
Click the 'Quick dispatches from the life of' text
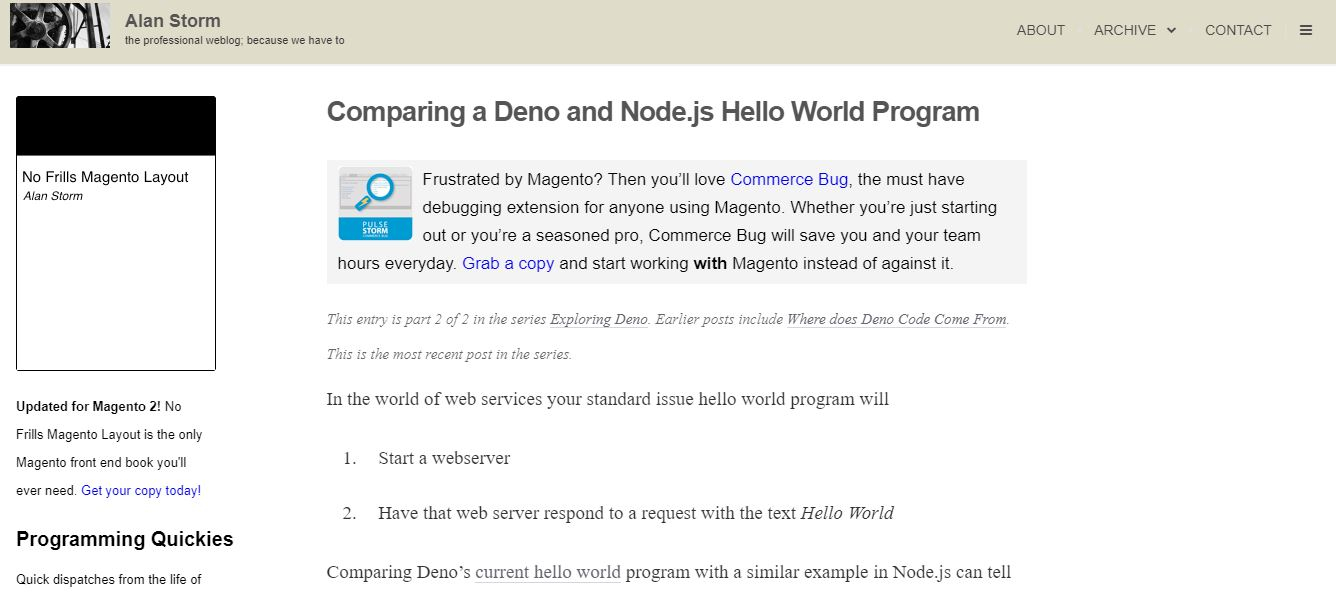coord(109,579)
